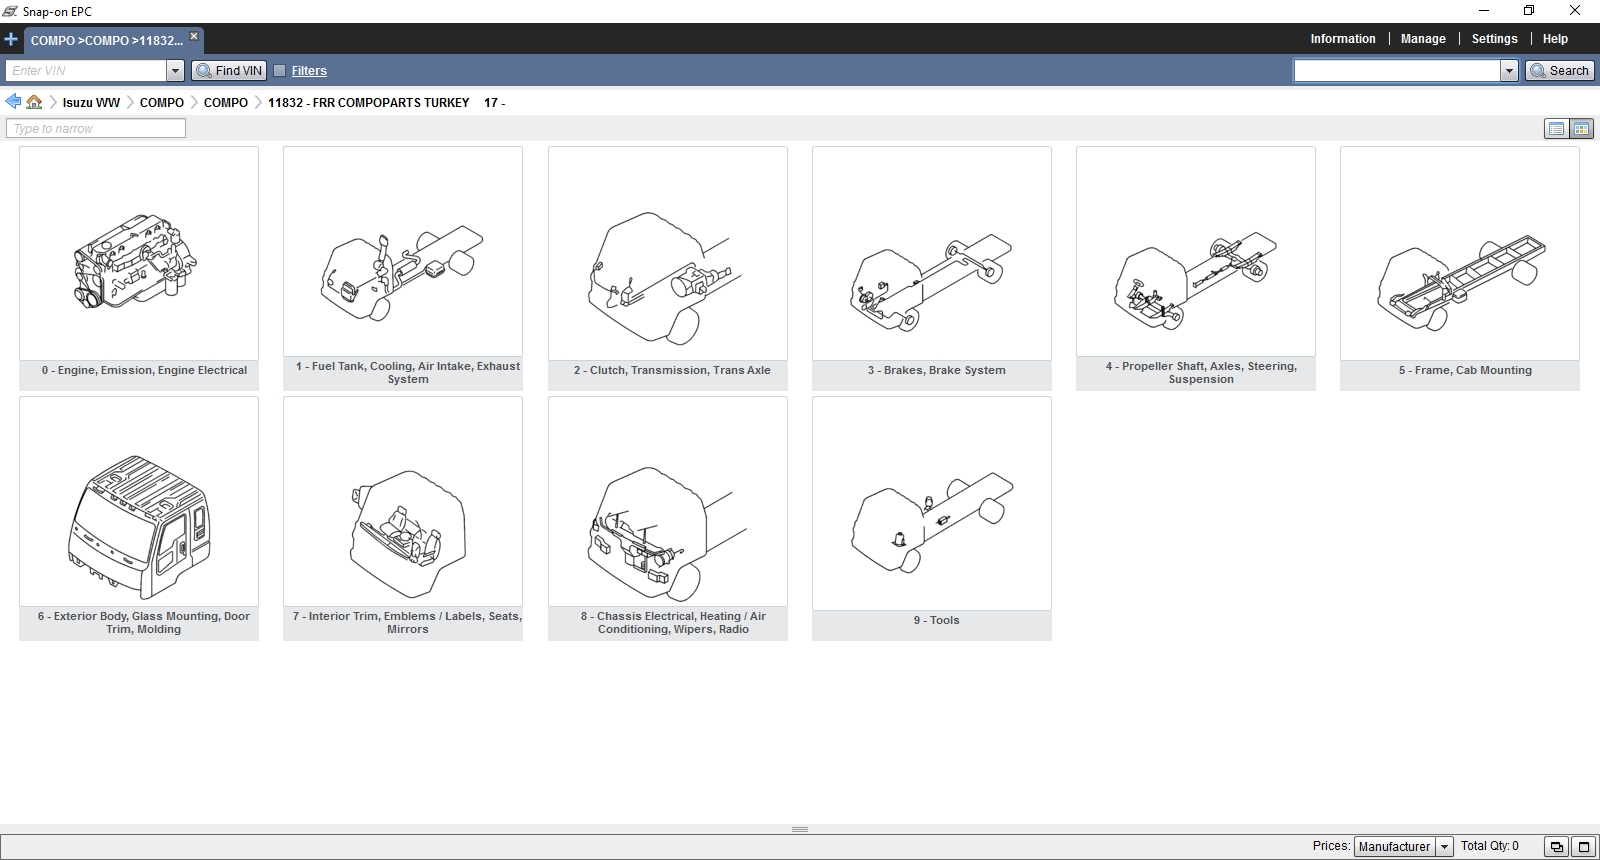Viewport: 1600px width, 860px height.
Task: Select the COMPO >COMPO >11832 tab
Action: click(106, 40)
